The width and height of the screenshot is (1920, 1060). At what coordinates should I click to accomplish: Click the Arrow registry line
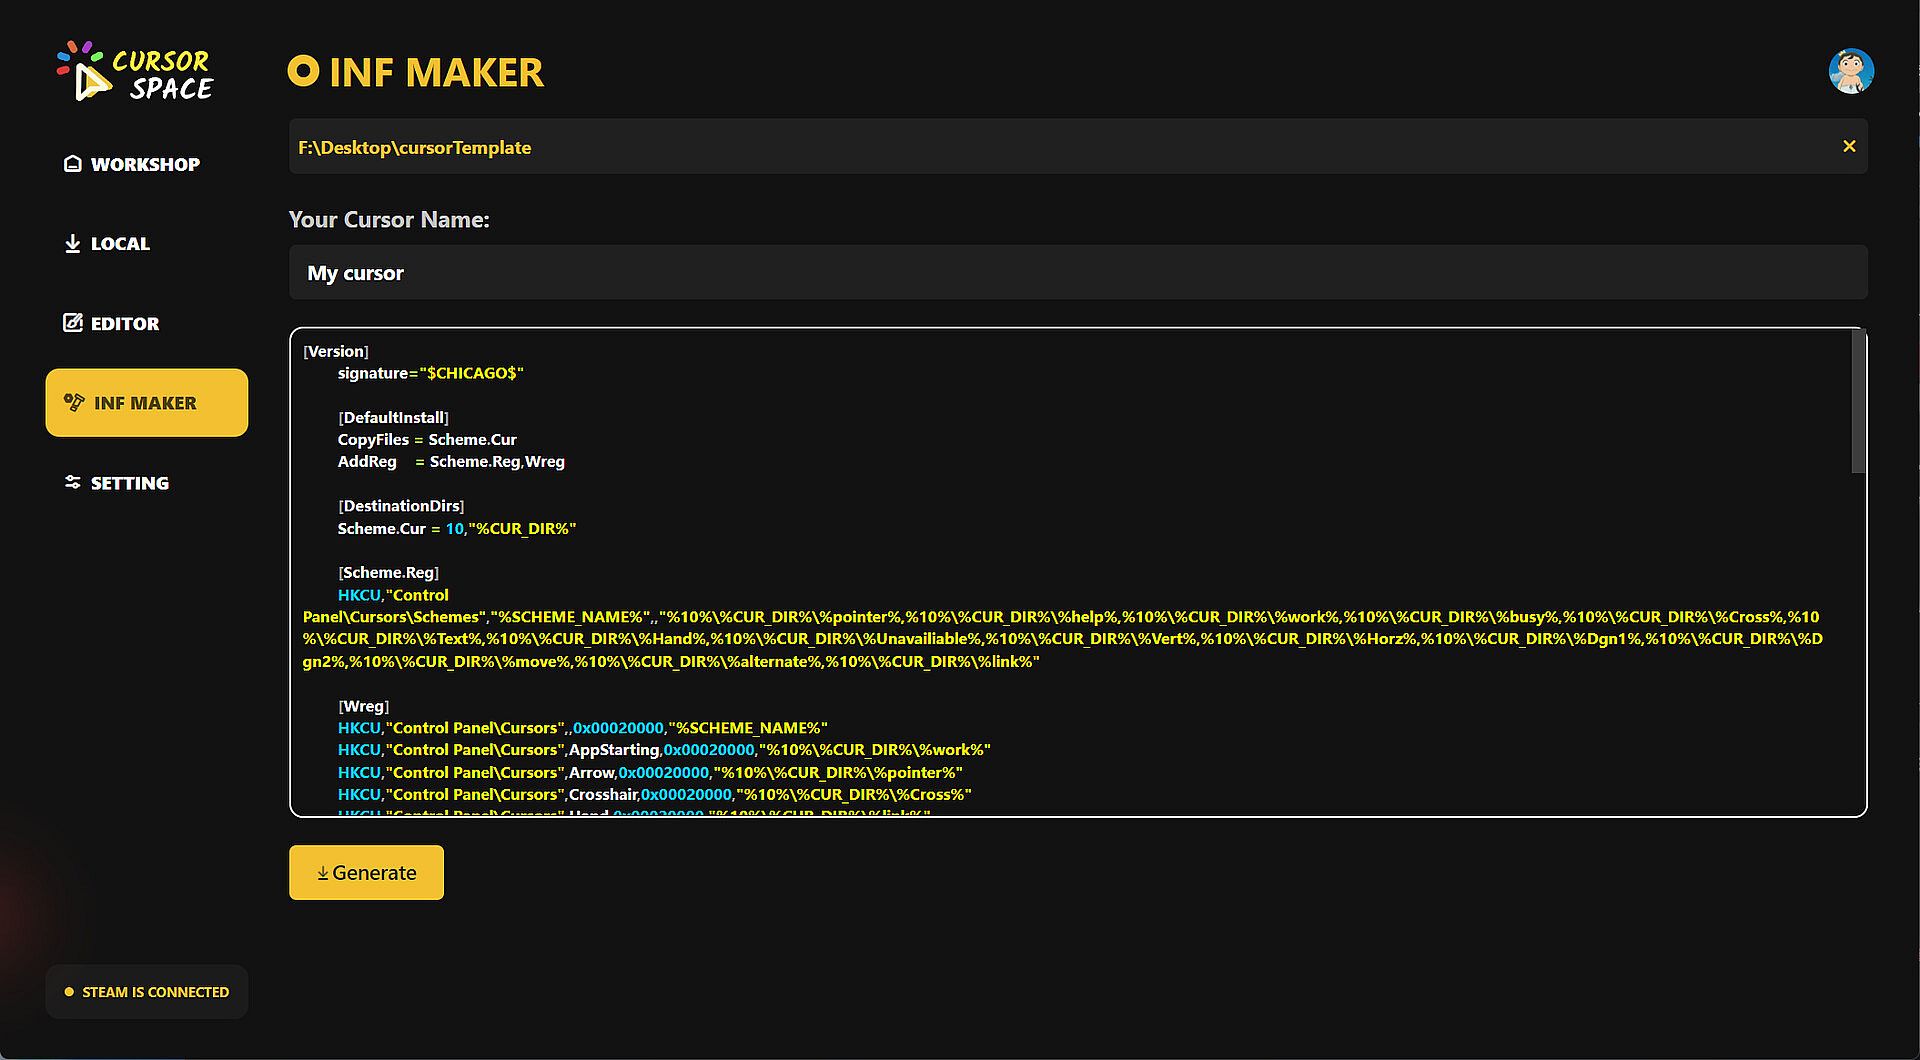click(650, 772)
